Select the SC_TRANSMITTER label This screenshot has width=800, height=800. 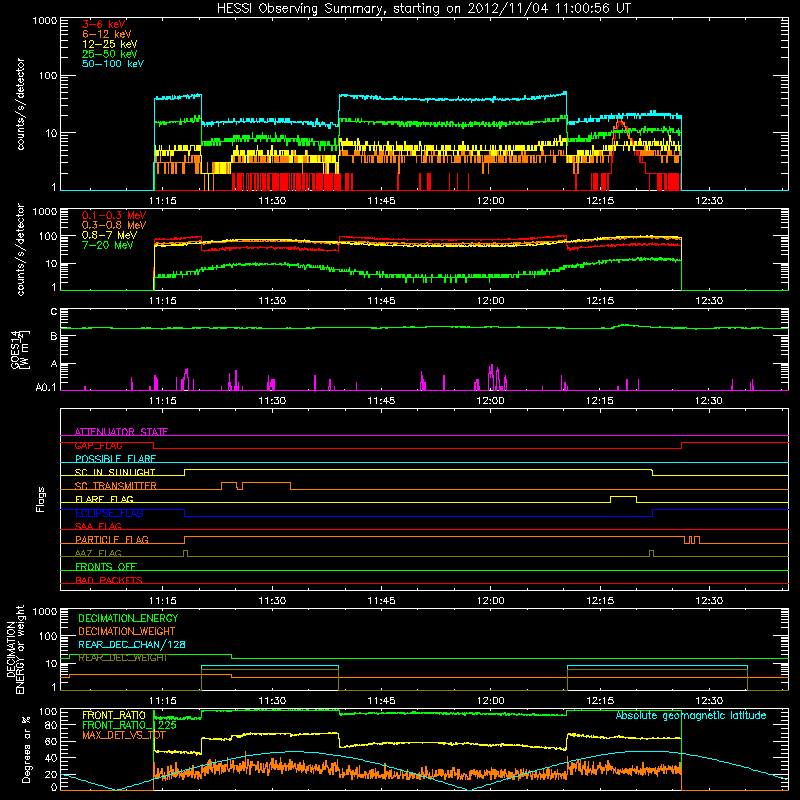click(115, 486)
